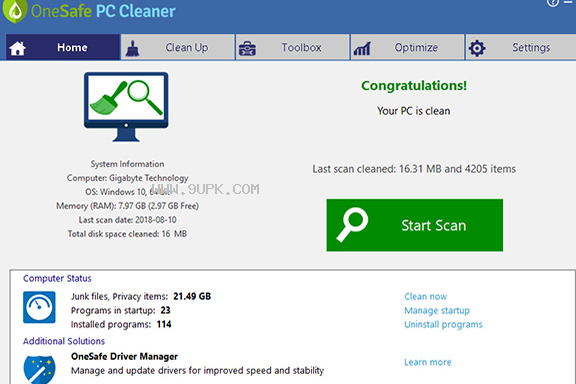Click 'Total disk space cleaned: 16 MB'
Screen dimensions: 576x384
coord(127,234)
